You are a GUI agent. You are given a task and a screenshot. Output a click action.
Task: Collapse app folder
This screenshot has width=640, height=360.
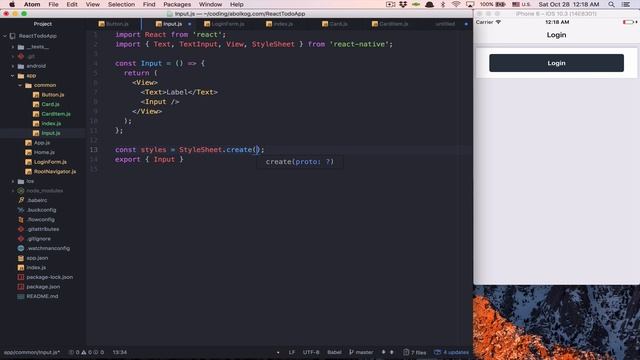point(13,76)
